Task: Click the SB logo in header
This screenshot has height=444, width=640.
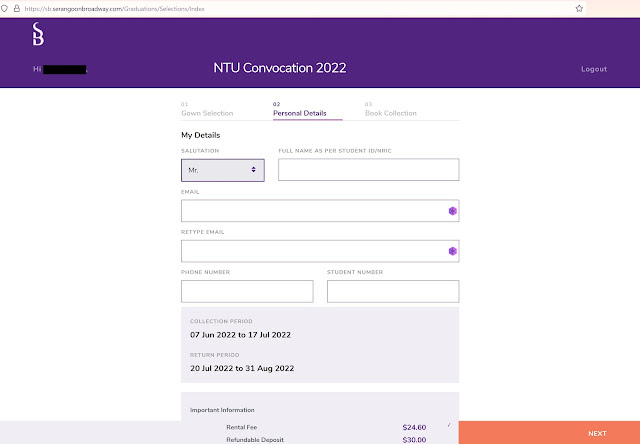Action: 38,34
